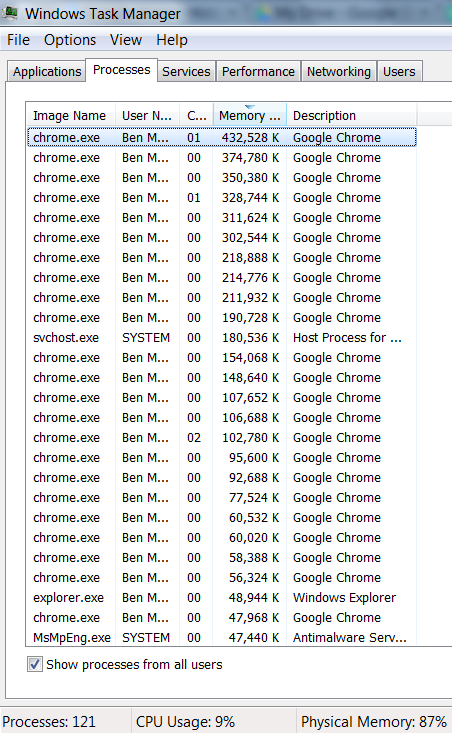Click the Host Process for description cell
This screenshot has width=452, height=734.
347,338
